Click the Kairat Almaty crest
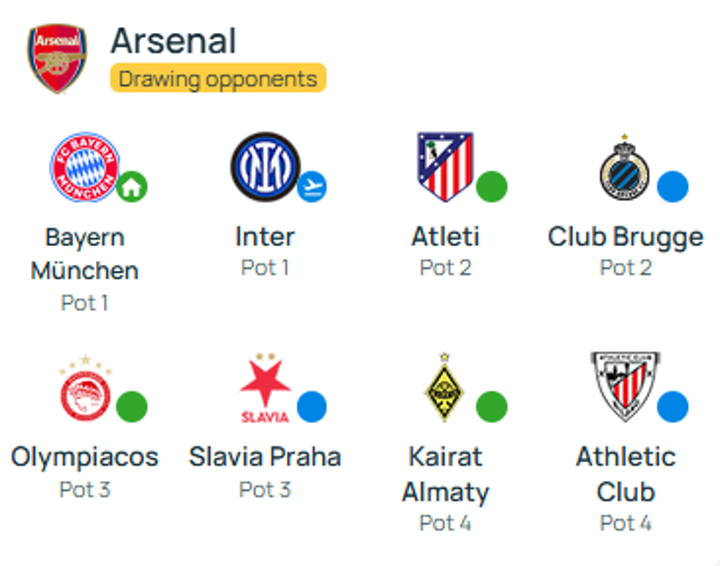The height and width of the screenshot is (566, 720). pyautogui.click(x=444, y=387)
